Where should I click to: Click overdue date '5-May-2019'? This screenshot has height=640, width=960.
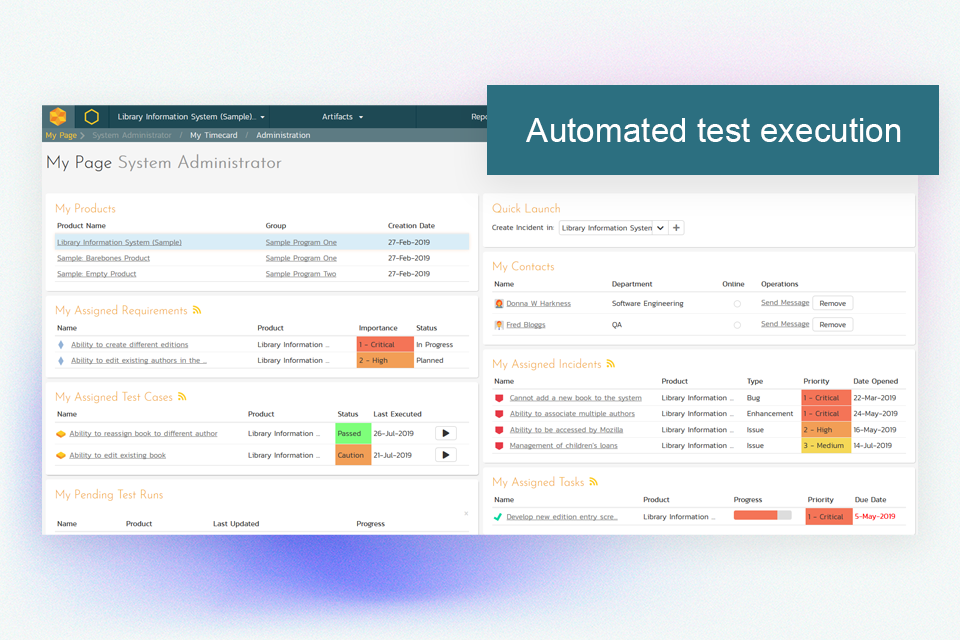[875, 516]
